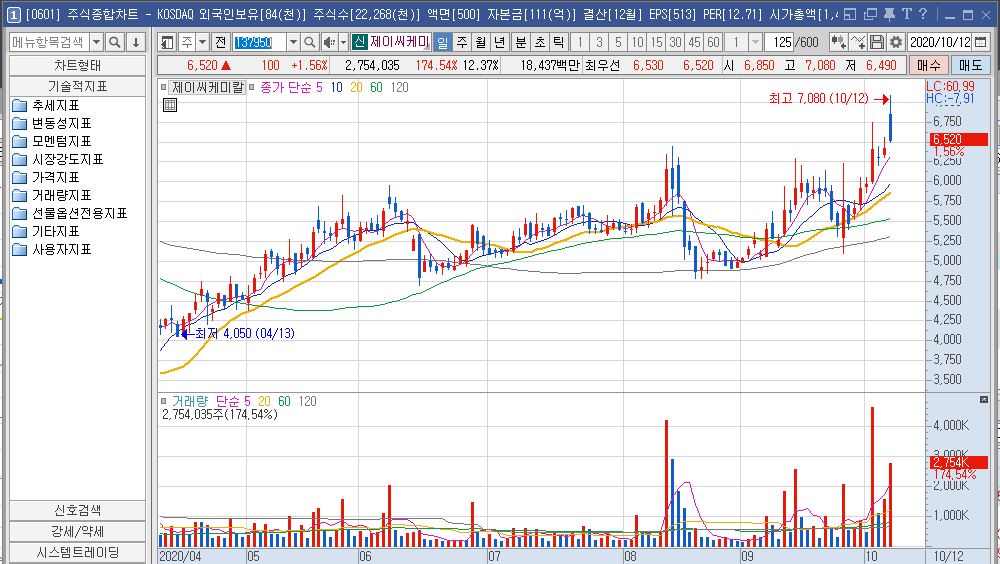This screenshot has height=564, width=1000.
Task: Click the 60 minute interval button
Action: click(713, 43)
